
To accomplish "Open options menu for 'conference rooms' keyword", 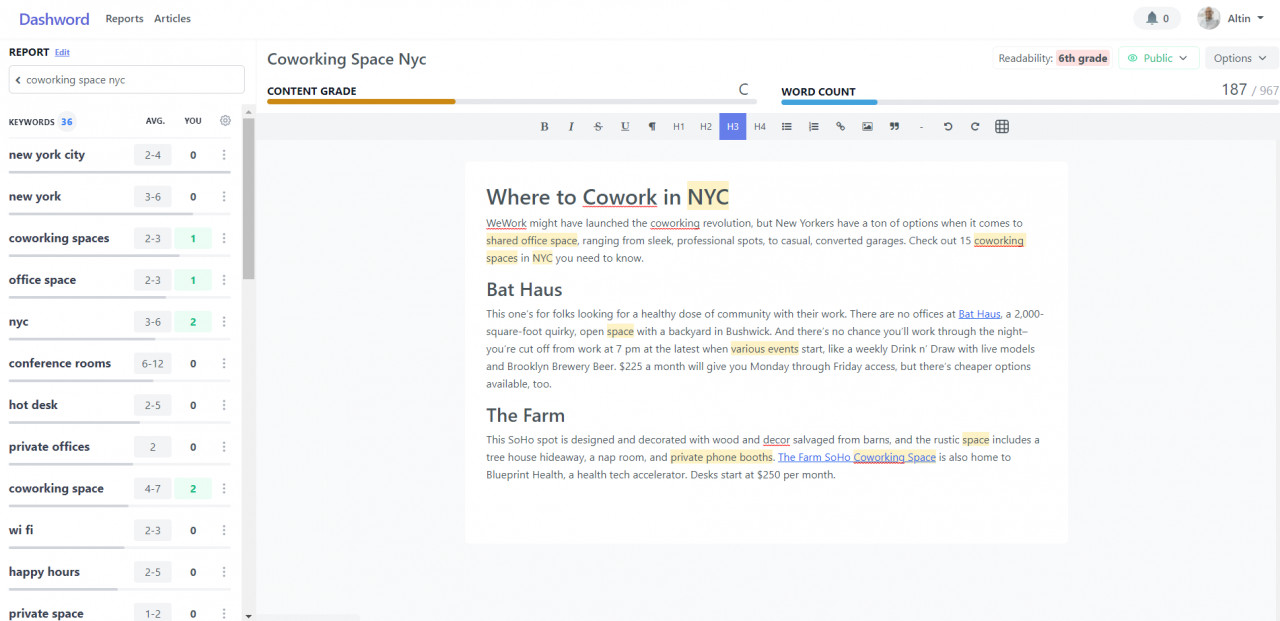I will pos(224,364).
